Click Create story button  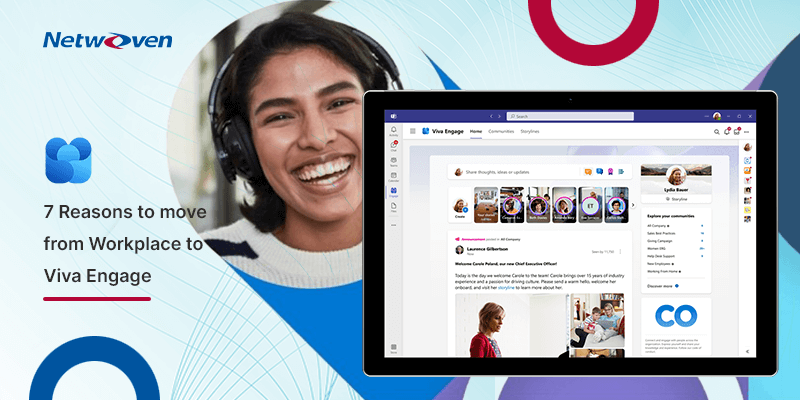[x=460, y=207]
